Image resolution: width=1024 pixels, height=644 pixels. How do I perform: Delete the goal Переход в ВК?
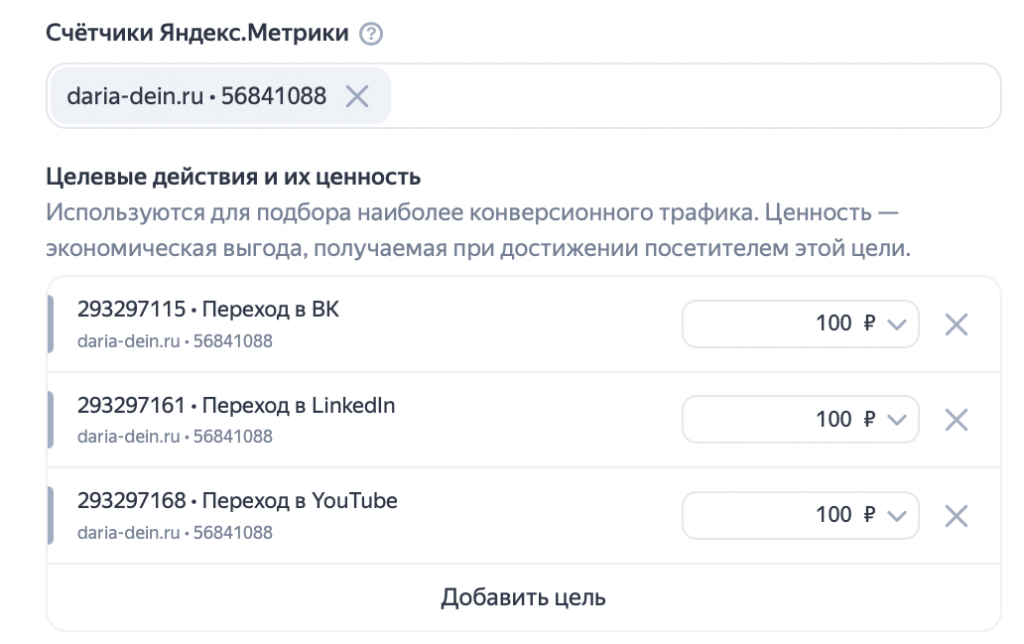click(956, 324)
